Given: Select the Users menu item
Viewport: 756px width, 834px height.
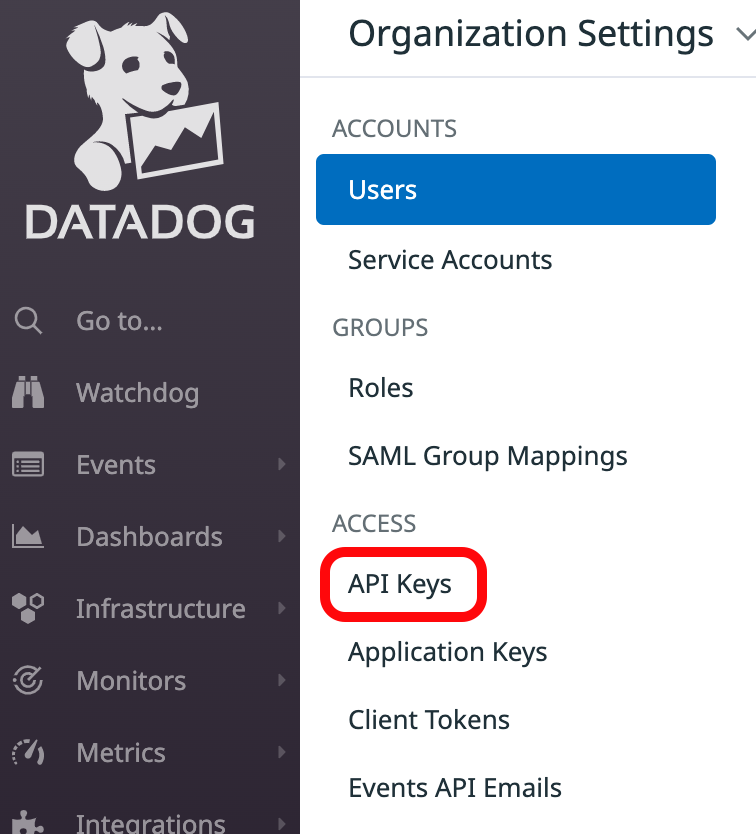Looking at the screenshot, I should click(x=515, y=190).
